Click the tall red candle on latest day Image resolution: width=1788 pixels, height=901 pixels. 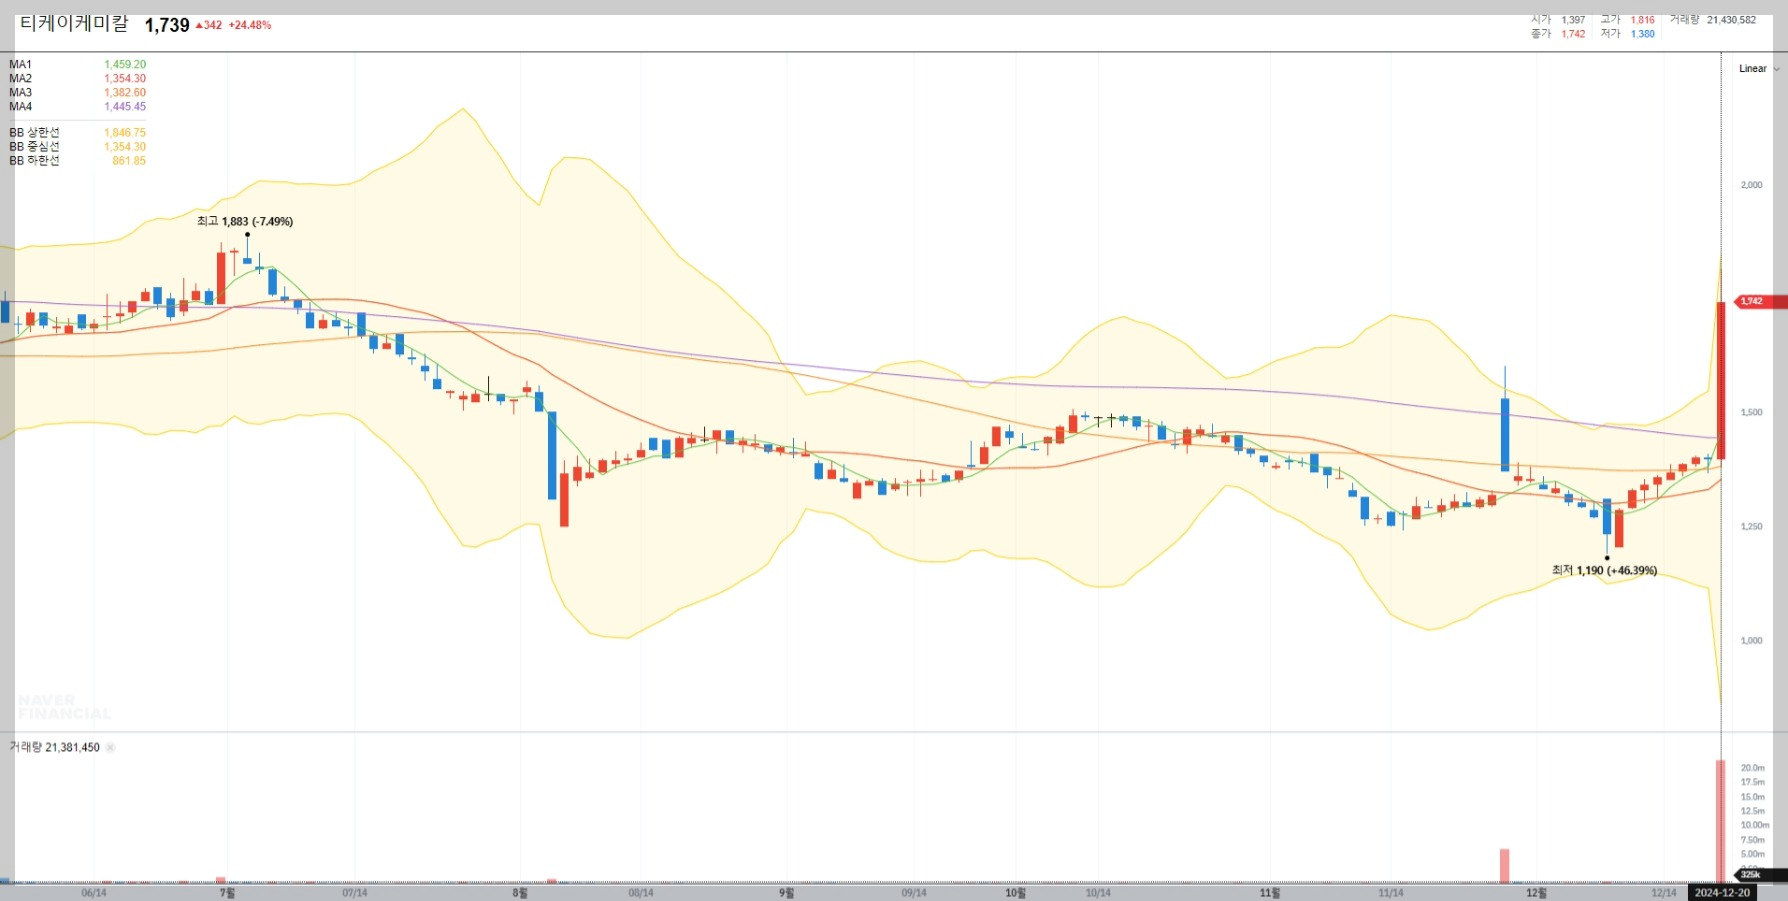tap(1721, 380)
